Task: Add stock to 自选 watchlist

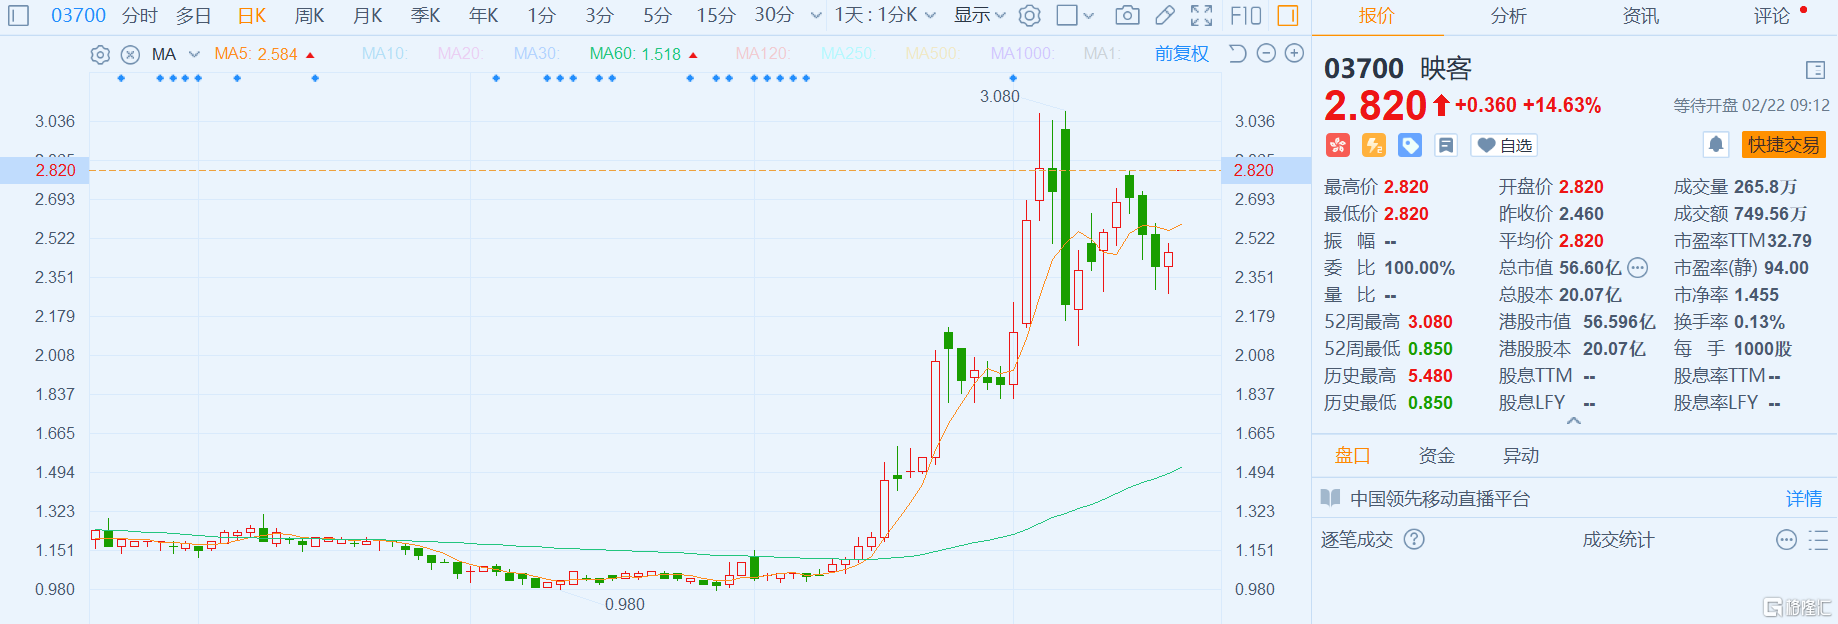Action: (x=1504, y=145)
